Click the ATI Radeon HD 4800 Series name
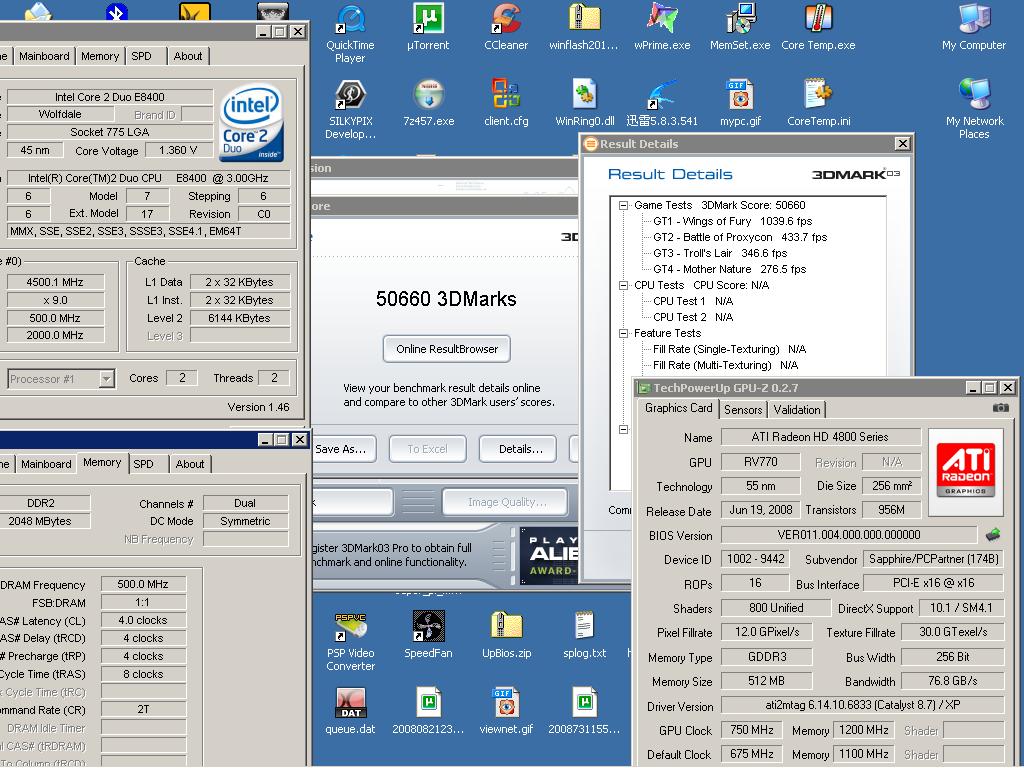1024x768 pixels. 820,437
